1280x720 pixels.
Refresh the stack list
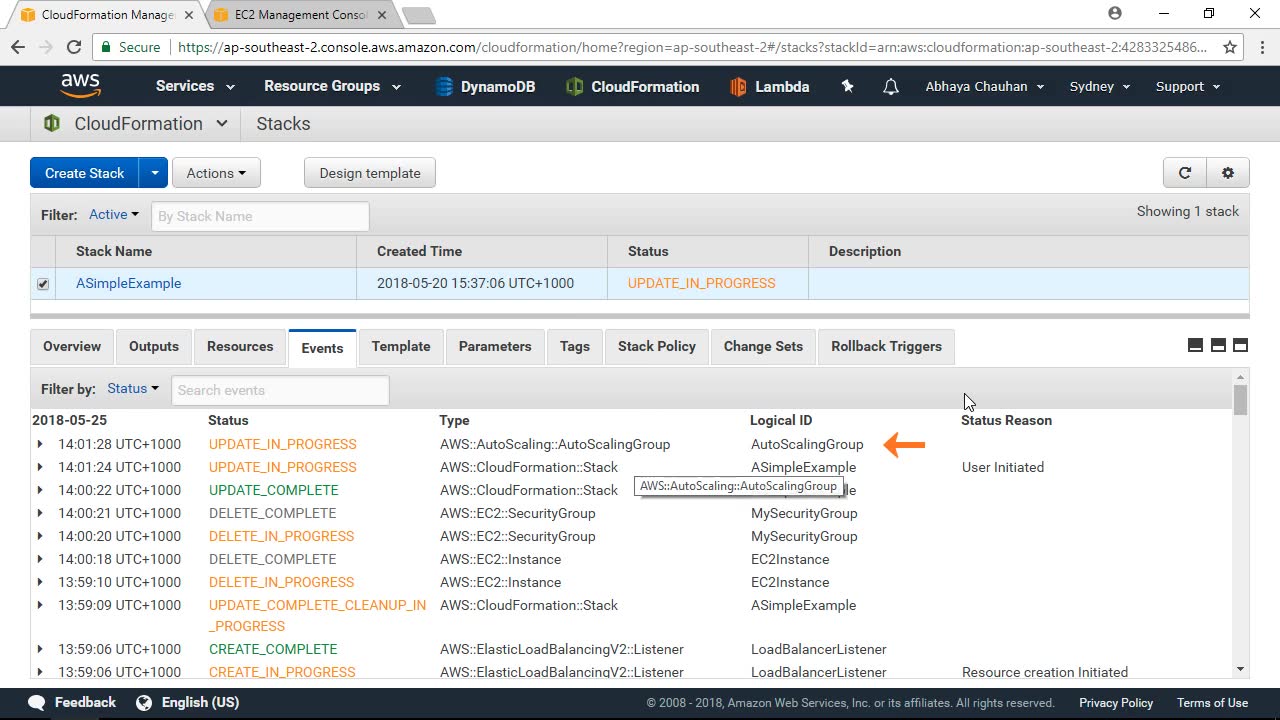click(1185, 173)
